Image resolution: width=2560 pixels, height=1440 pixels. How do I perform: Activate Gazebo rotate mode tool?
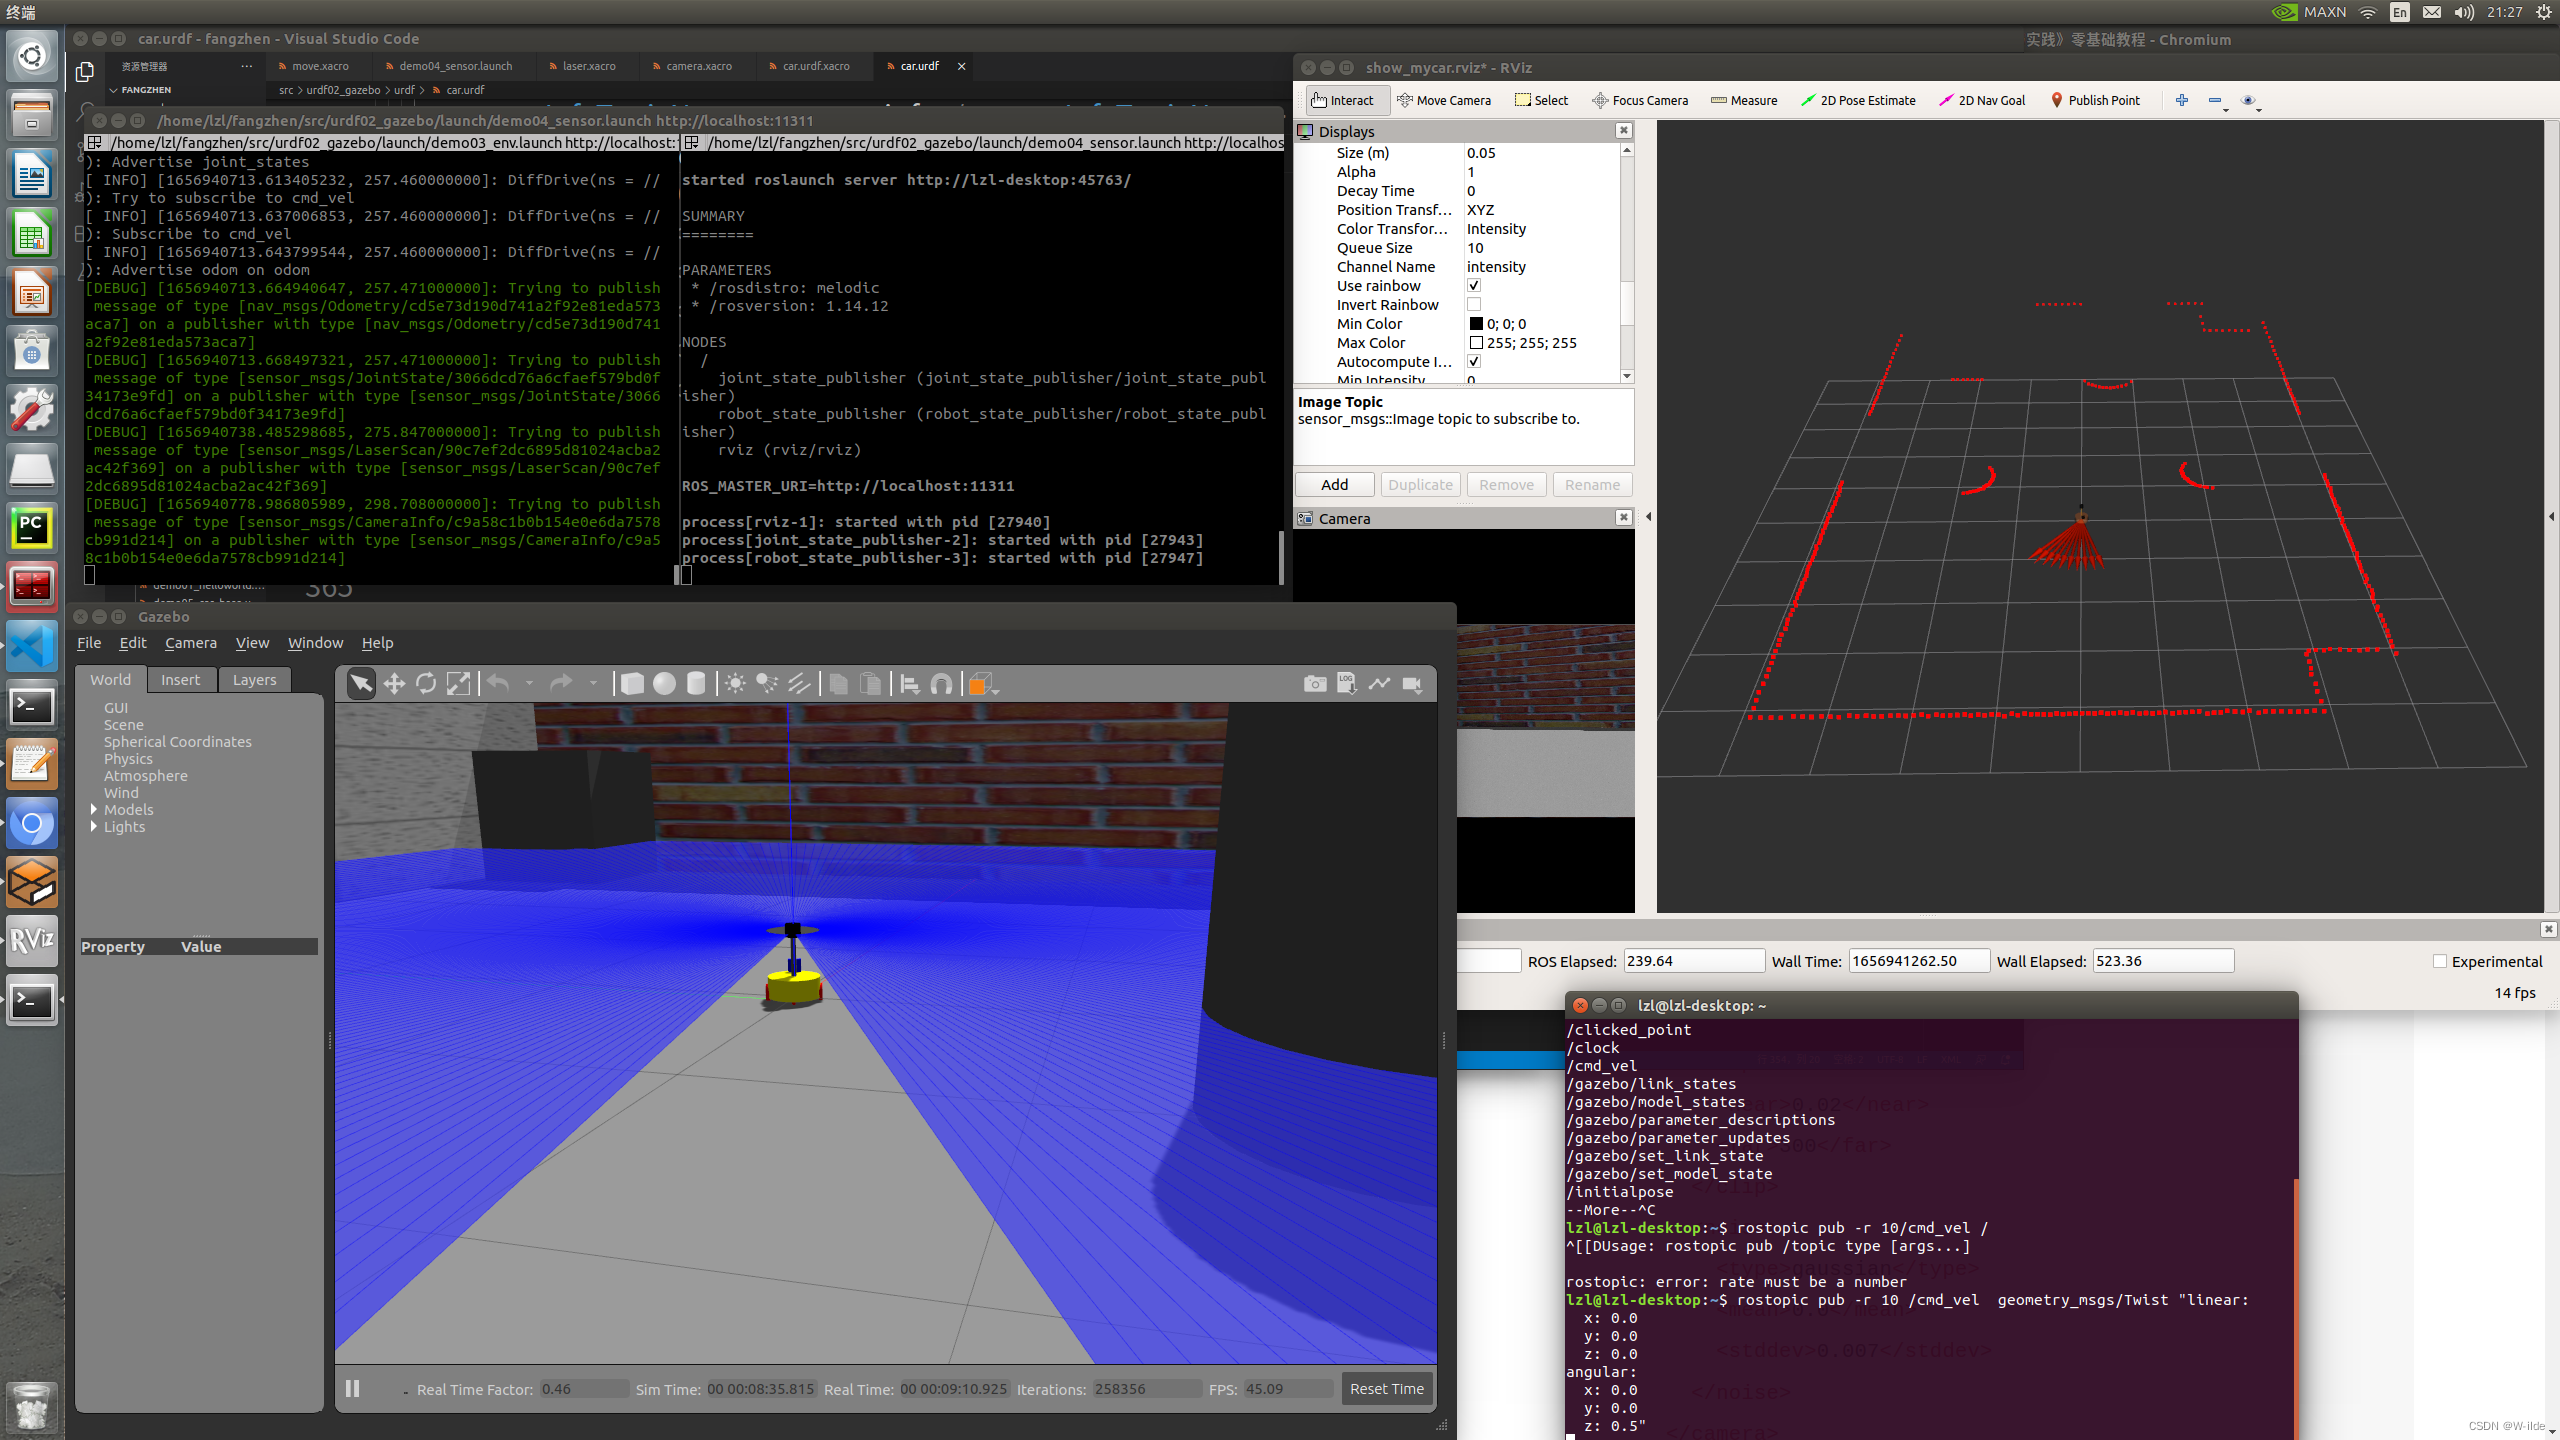coord(426,684)
